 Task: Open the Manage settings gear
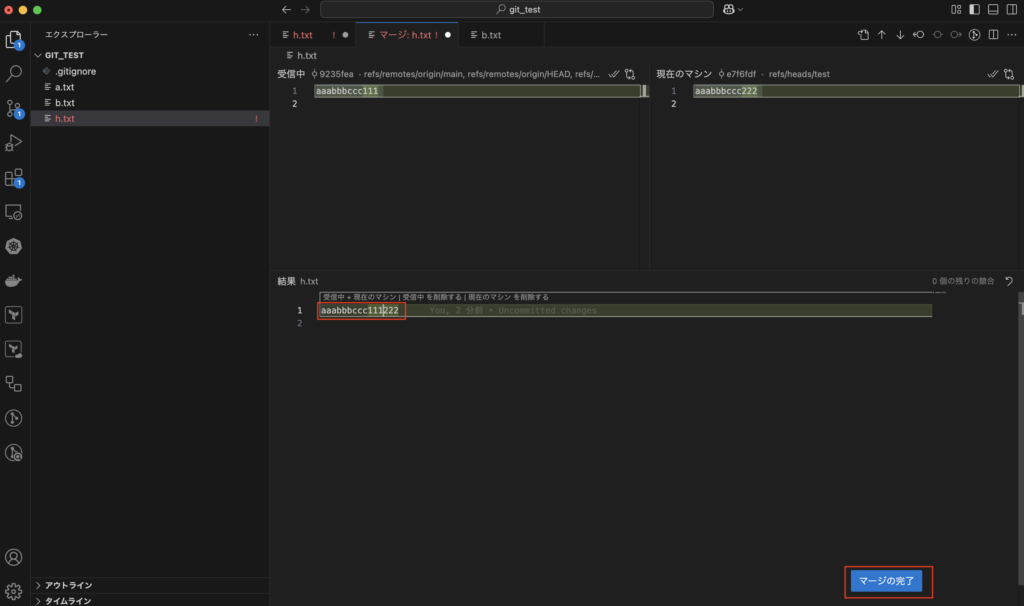click(14, 592)
